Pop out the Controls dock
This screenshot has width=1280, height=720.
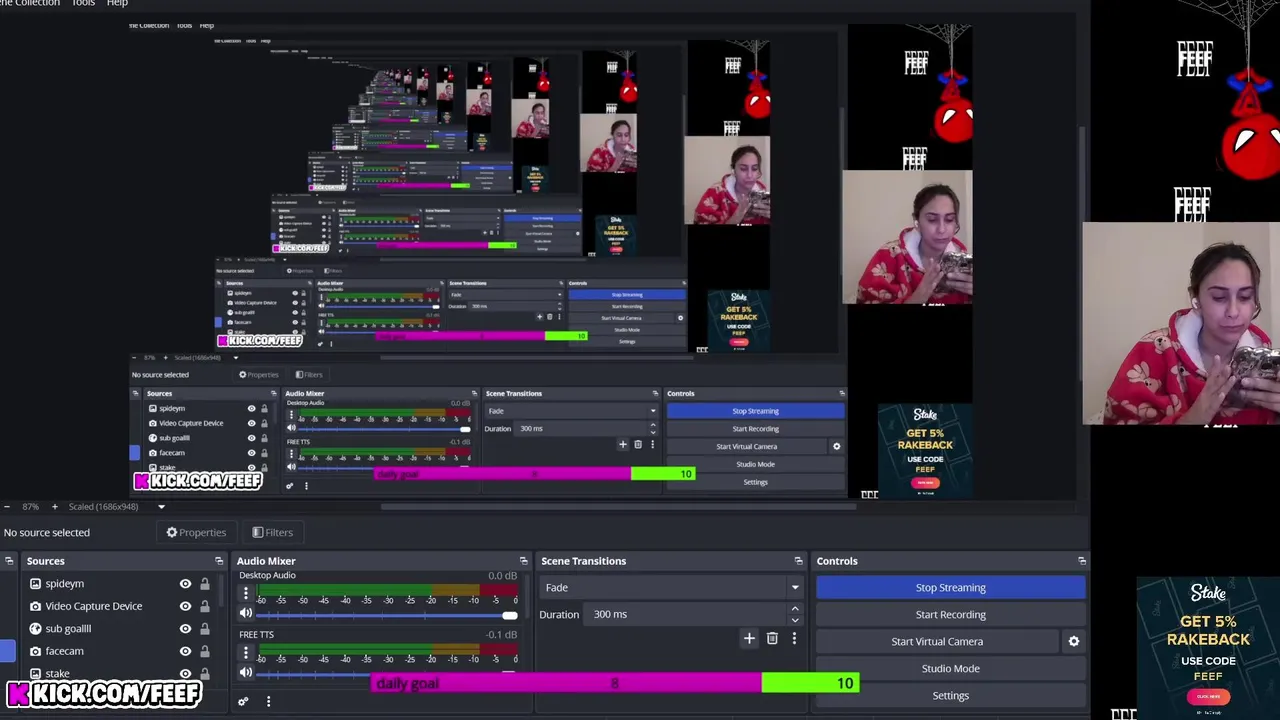tap(1081, 561)
